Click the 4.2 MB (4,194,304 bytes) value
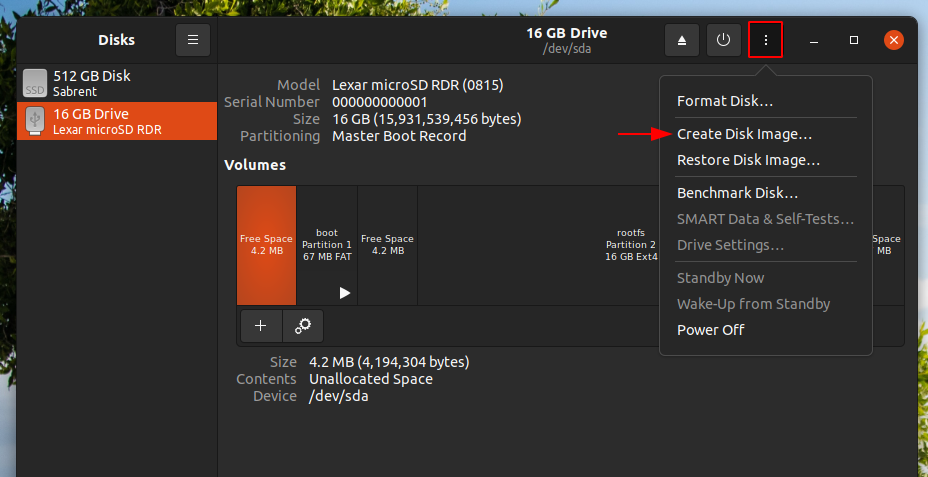Screen dimensions: 928x477 pos(389,362)
